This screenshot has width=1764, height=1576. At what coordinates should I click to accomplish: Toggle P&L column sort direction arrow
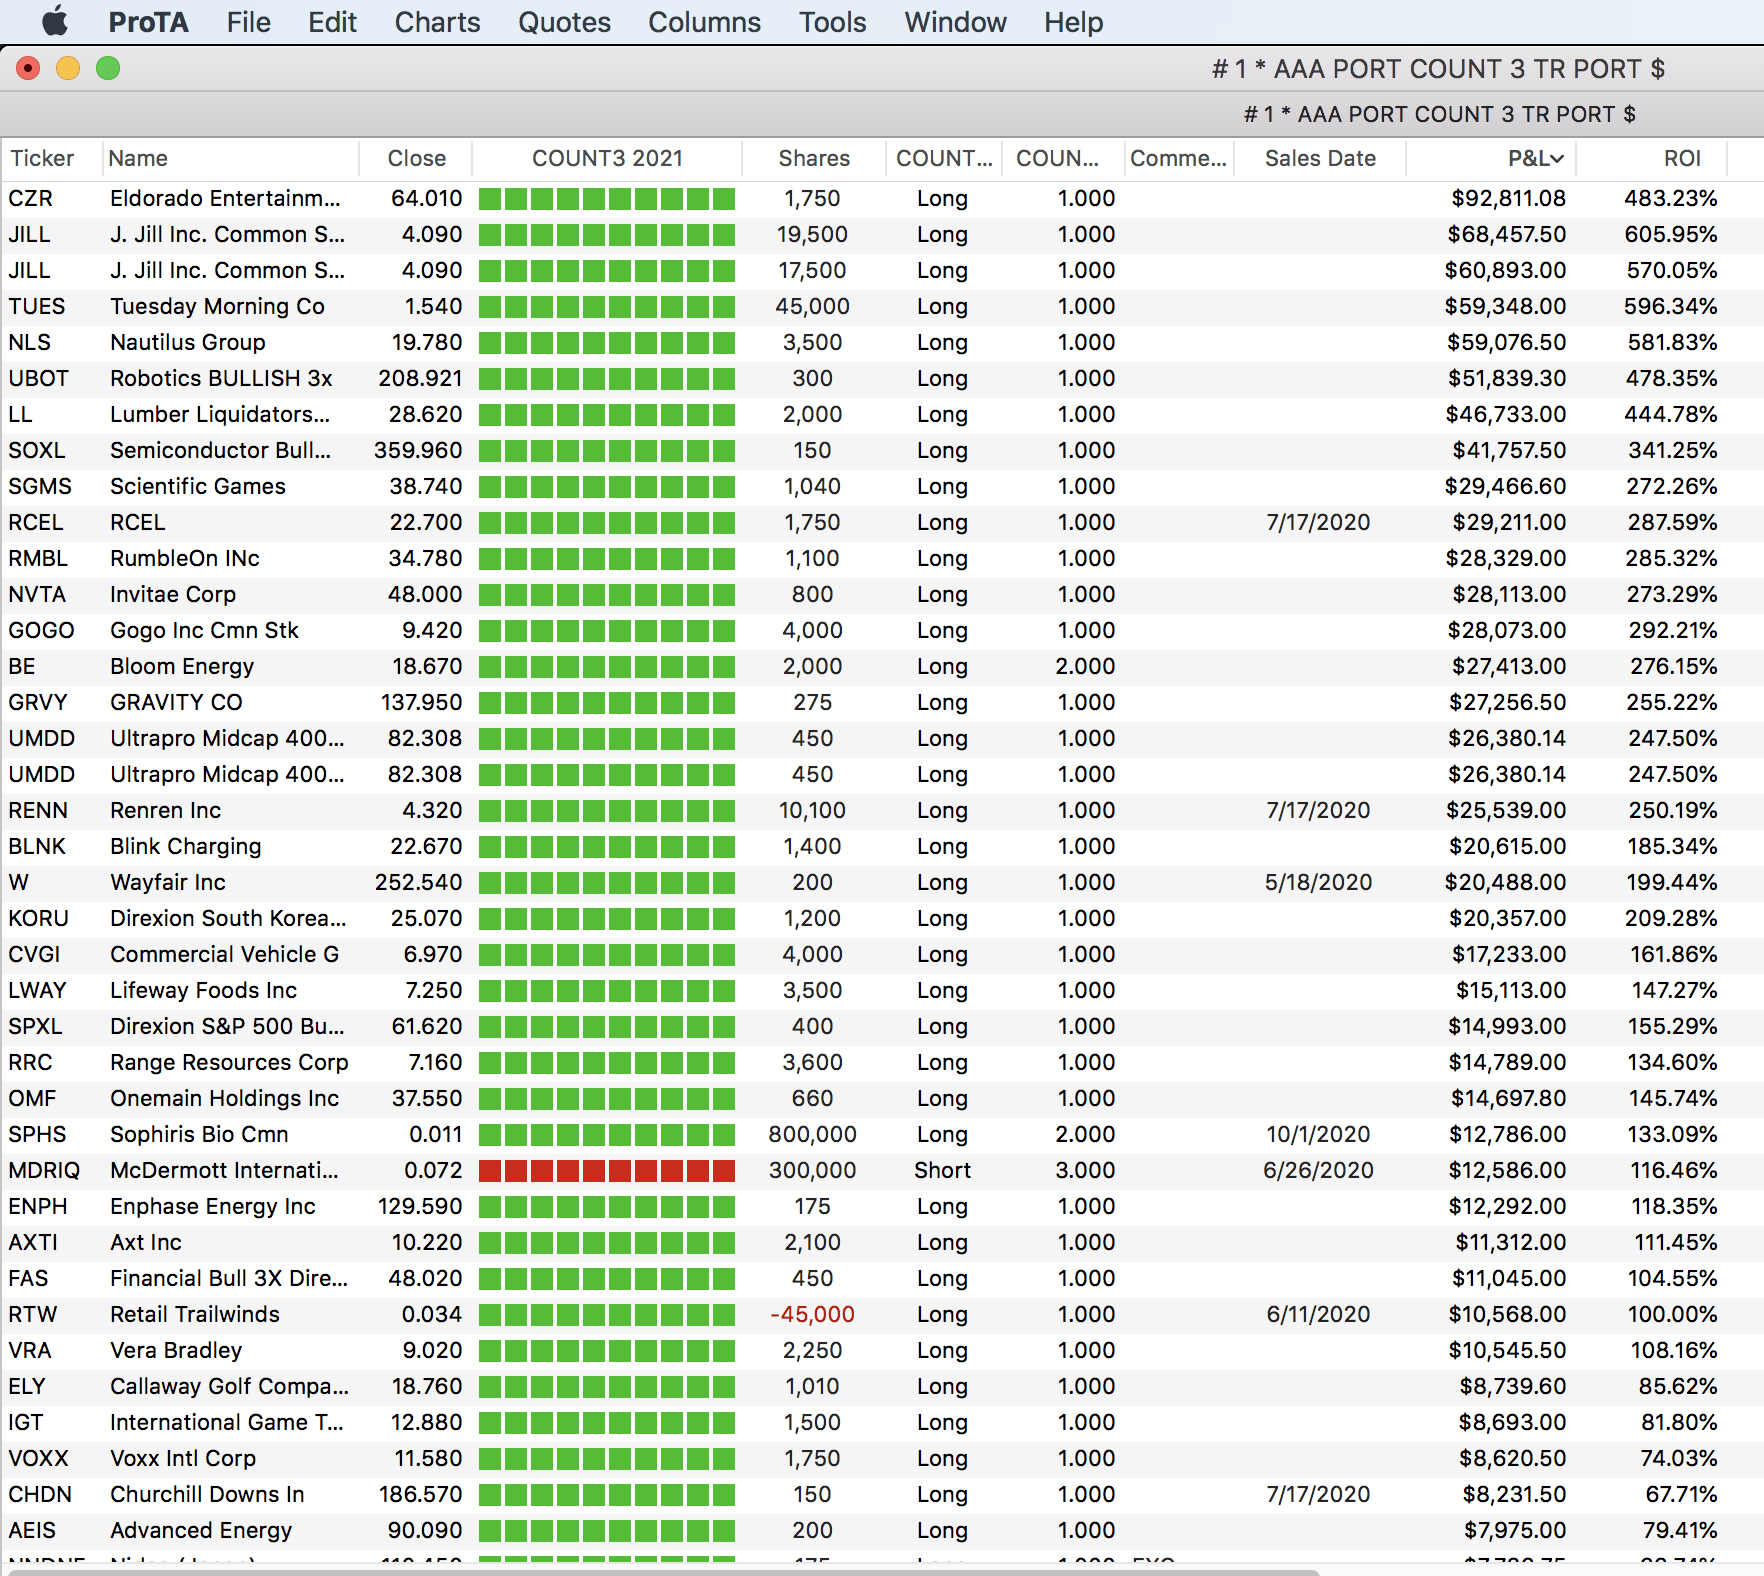(x=1557, y=159)
